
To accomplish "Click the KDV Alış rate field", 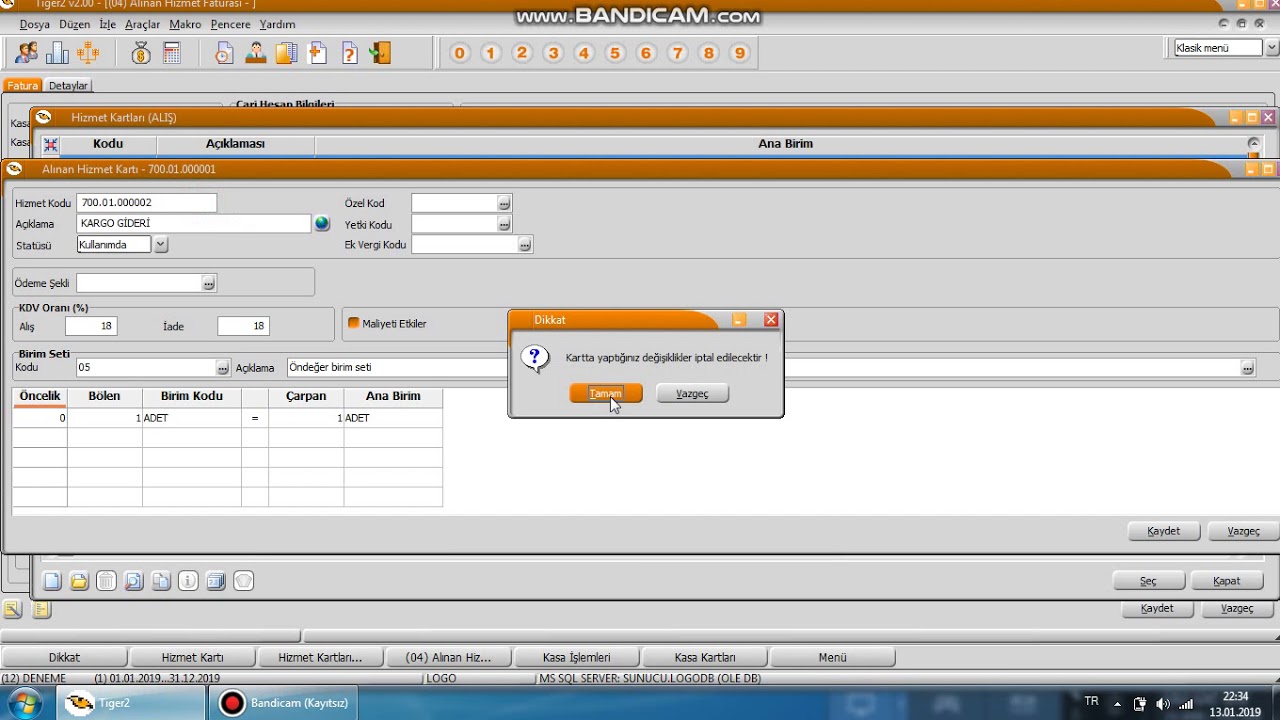I will click(91, 326).
